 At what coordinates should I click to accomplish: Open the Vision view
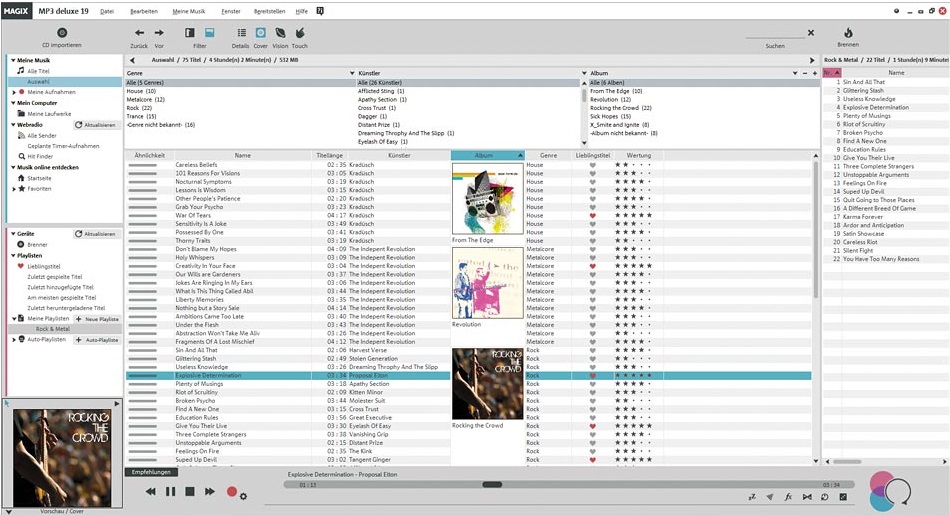pyautogui.click(x=280, y=33)
